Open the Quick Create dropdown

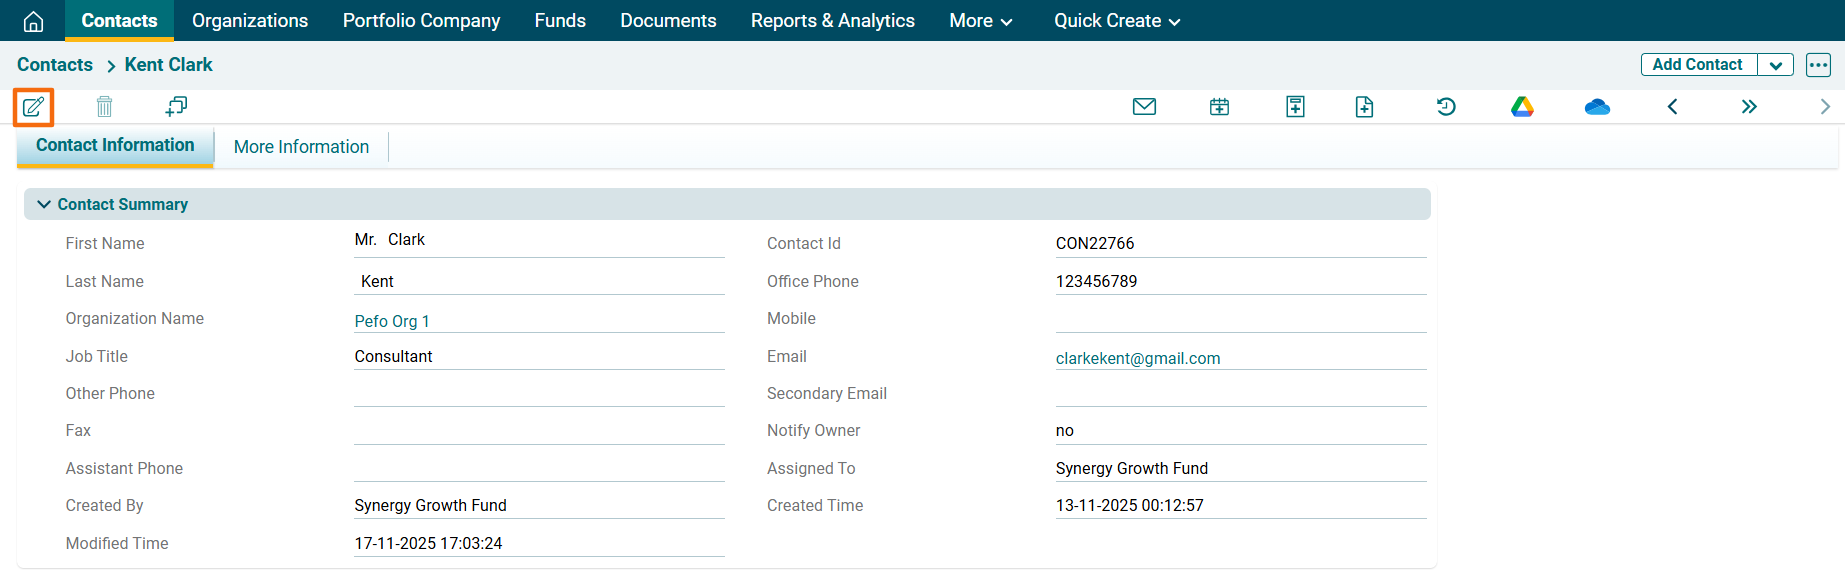[1116, 21]
